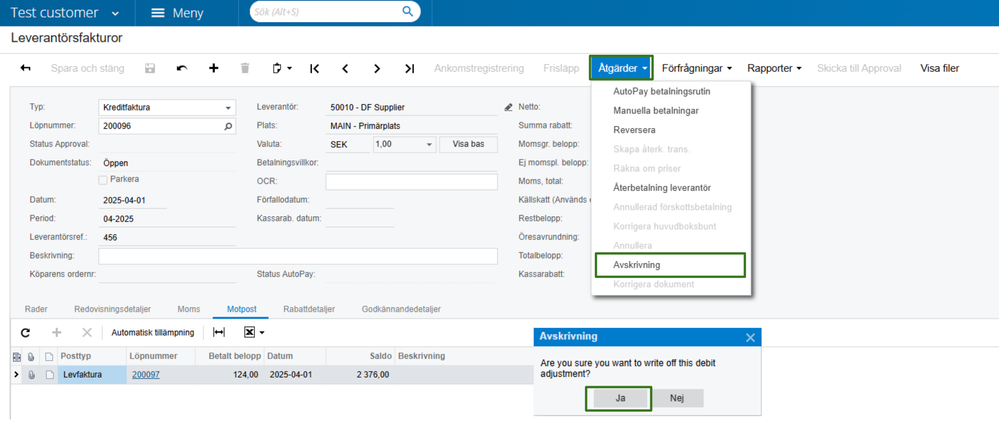The width and height of the screenshot is (999, 425).
Task: Switch to the Moms tab
Action: [x=189, y=309]
